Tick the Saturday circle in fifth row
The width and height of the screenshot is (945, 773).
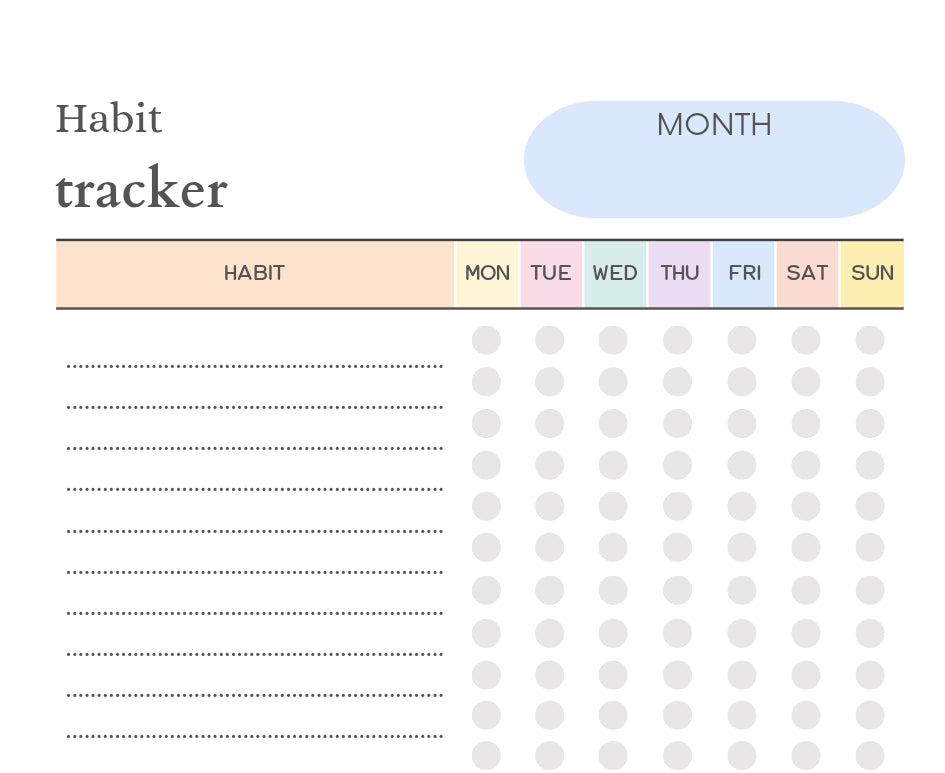[x=806, y=506]
